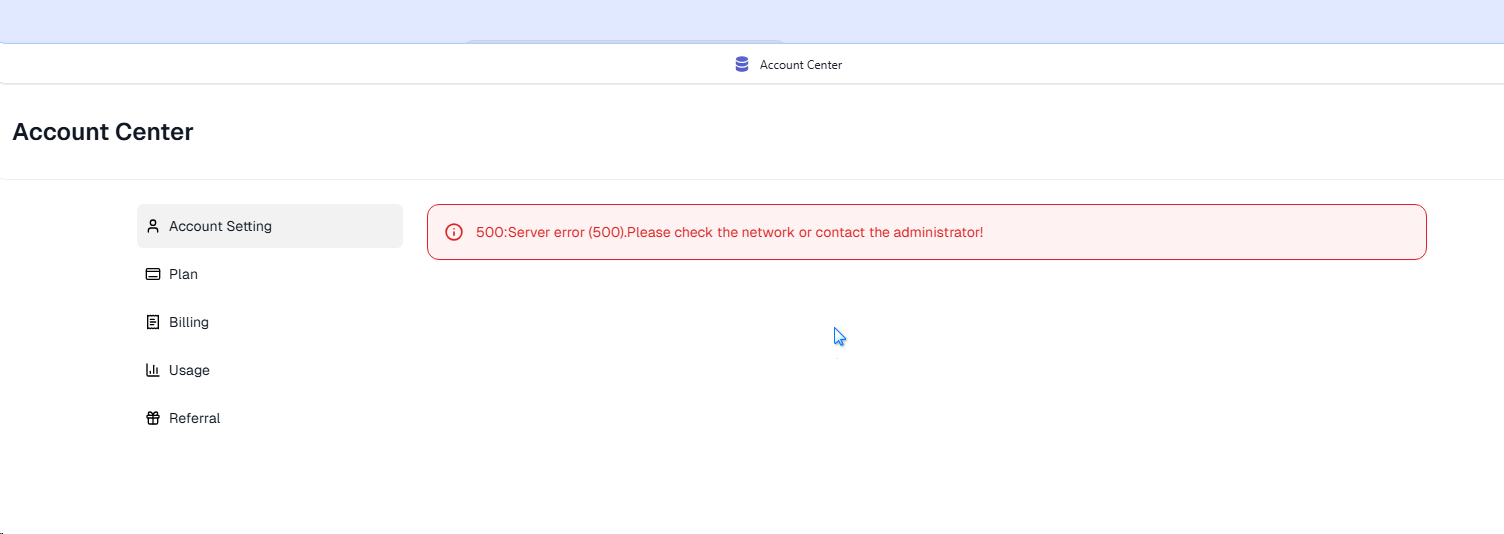Click the 500 server error message text

pyautogui.click(x=729, y=232)
